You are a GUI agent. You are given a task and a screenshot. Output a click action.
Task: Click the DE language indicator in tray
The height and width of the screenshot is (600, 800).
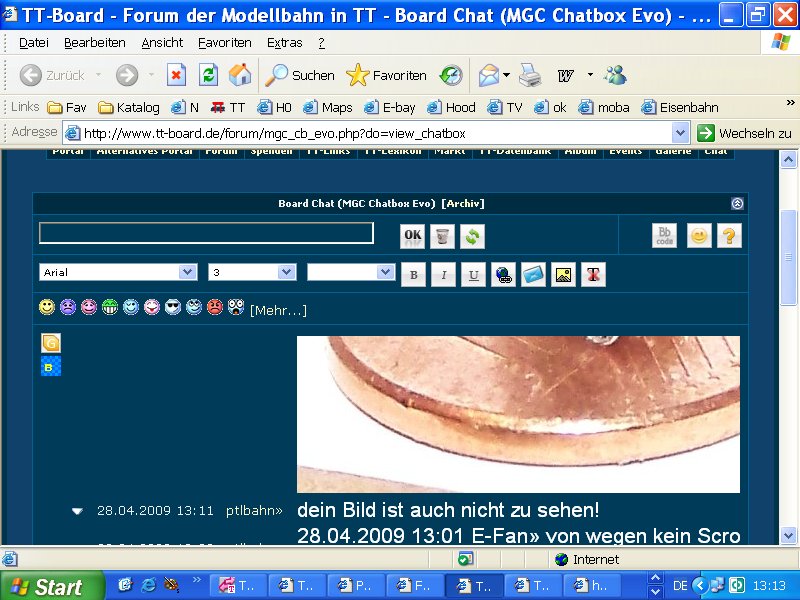pyautogui.click(x=680, y=586)
